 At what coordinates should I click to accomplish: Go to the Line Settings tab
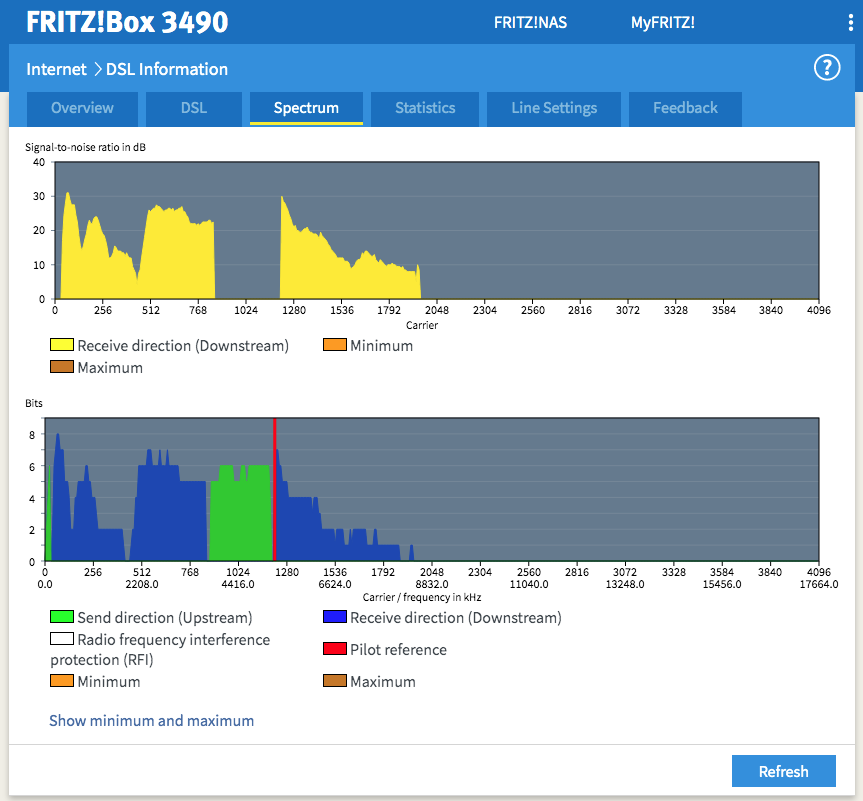[x=554, y=108]
